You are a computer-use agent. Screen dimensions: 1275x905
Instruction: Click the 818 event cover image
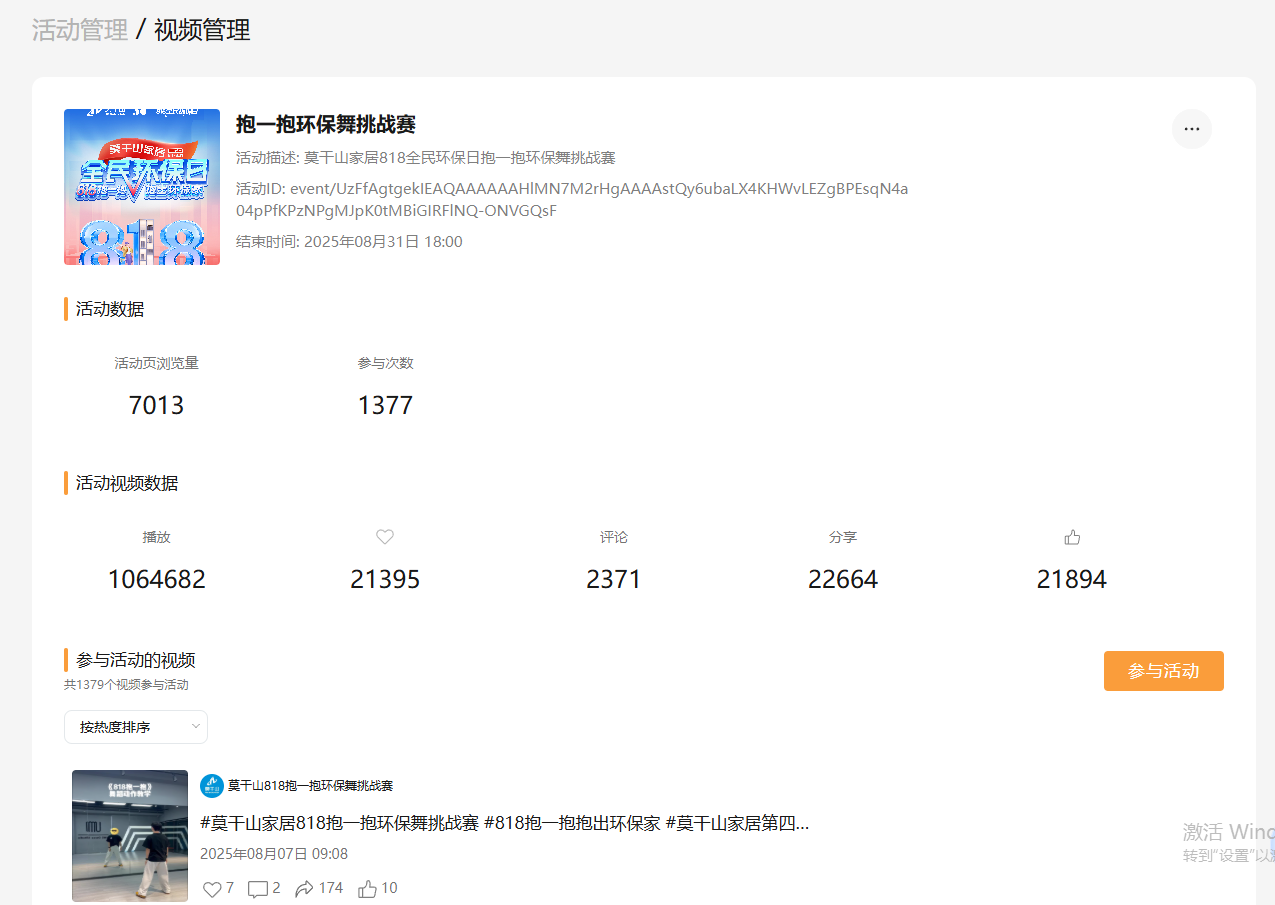click(142, 187)
